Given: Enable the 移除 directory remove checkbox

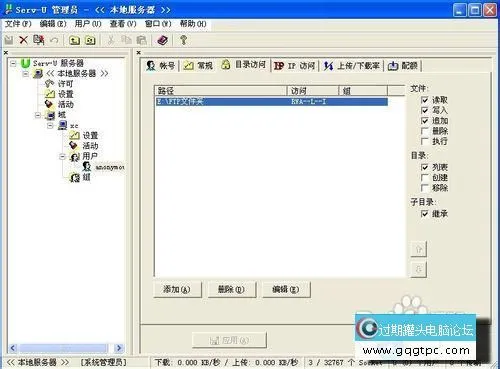Looking at the screenshot, I should pyautogui.click(x=425, y=188).
